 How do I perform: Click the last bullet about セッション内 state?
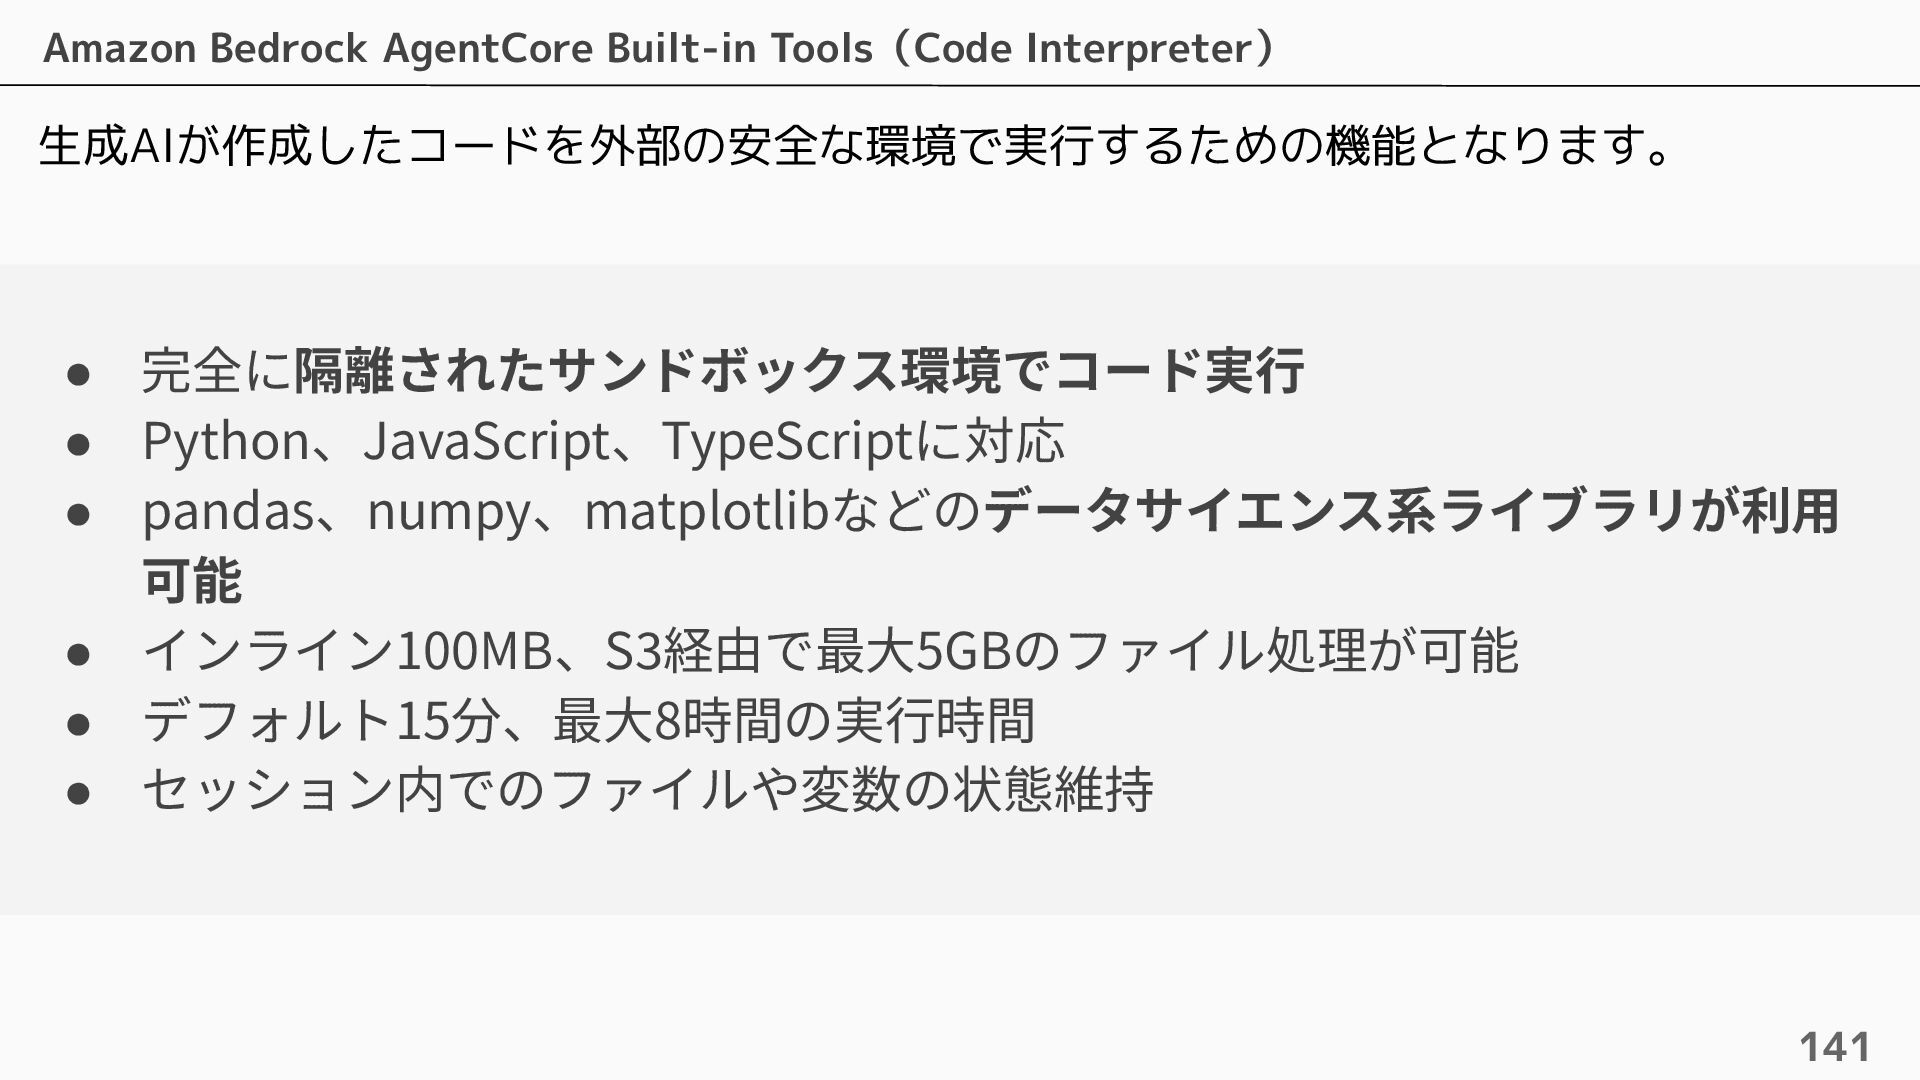point(648,789)
